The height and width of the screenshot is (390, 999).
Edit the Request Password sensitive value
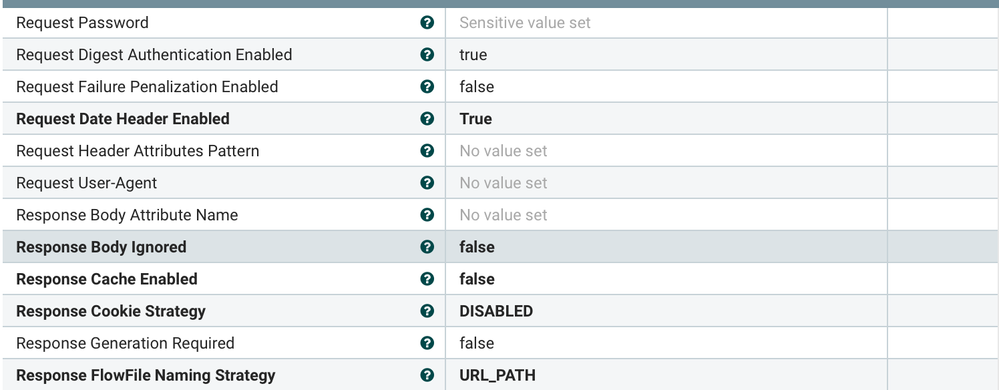click(x=666, y=23)
